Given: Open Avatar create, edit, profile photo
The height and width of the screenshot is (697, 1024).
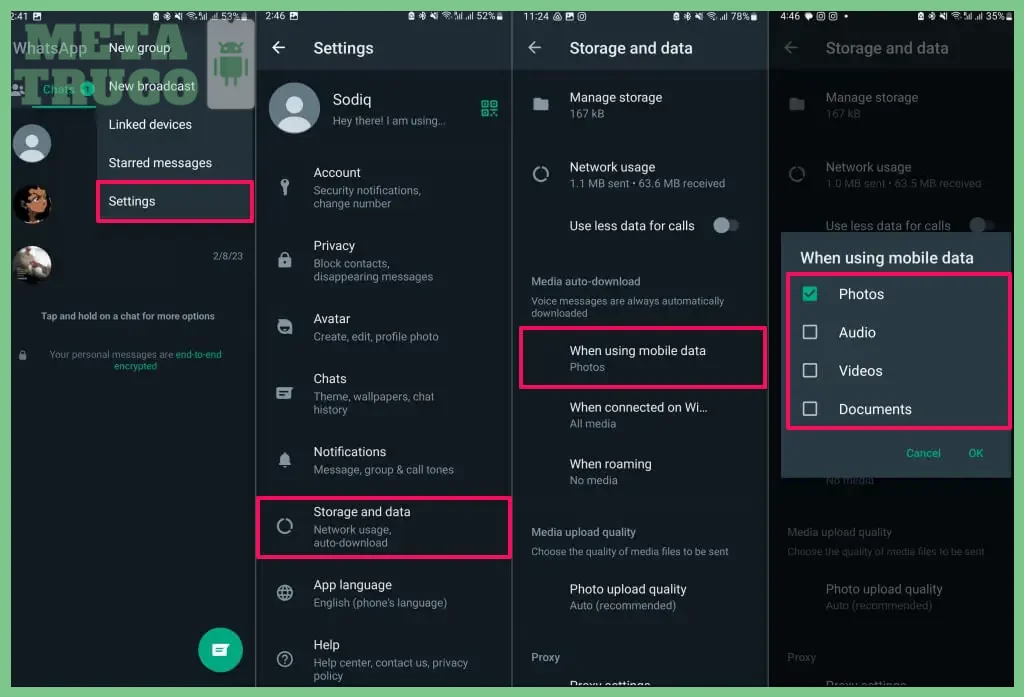Looking at the screenshot, I should [384, 327].
